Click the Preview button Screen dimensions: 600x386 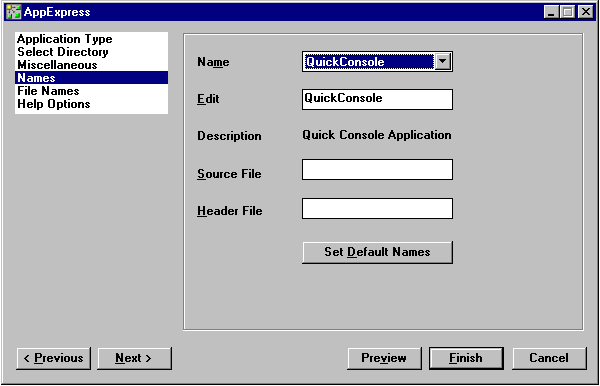pos(384,358)
